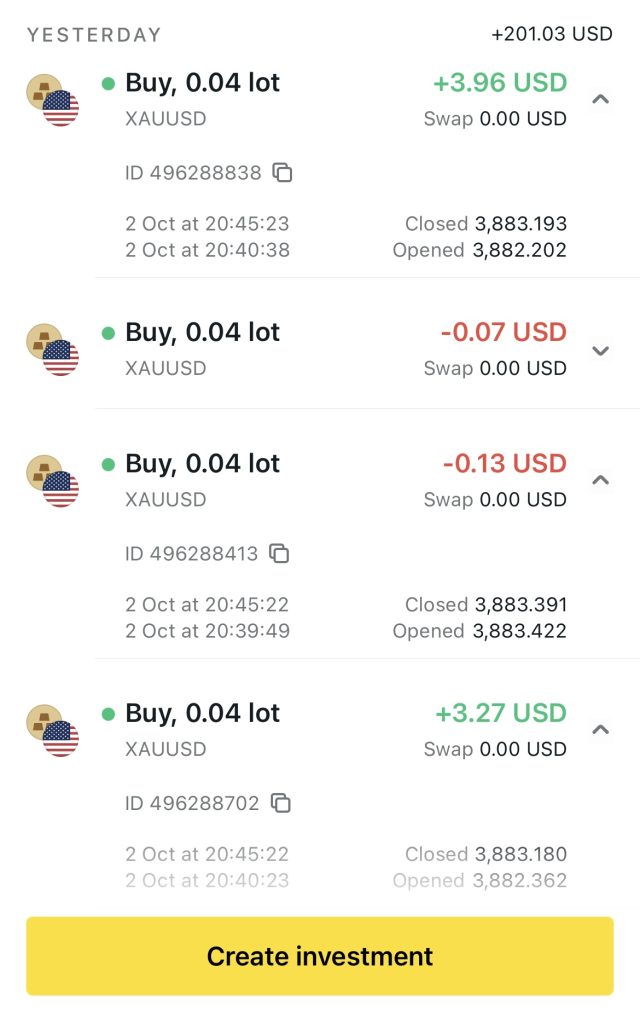
Task: Tap the XAUUSD icon of -0.07 USD trade
Action: [x=52, y=350]
